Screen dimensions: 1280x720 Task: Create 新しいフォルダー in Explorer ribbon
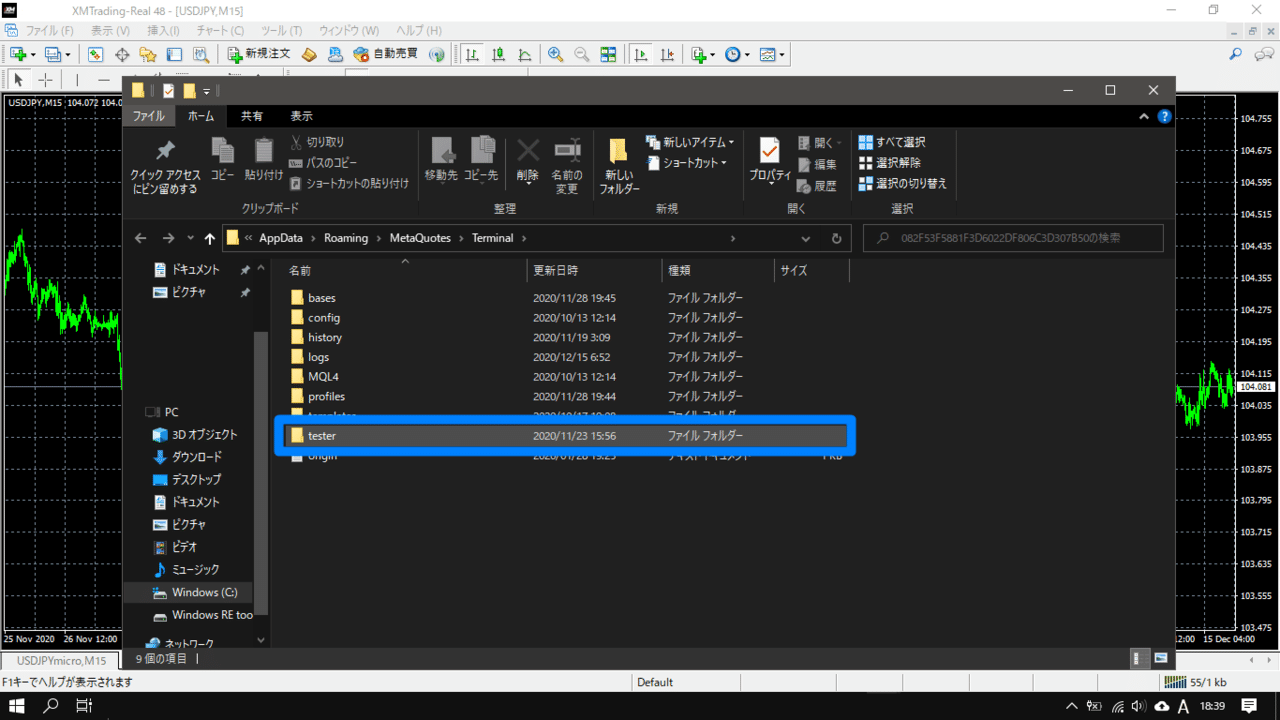619,167
